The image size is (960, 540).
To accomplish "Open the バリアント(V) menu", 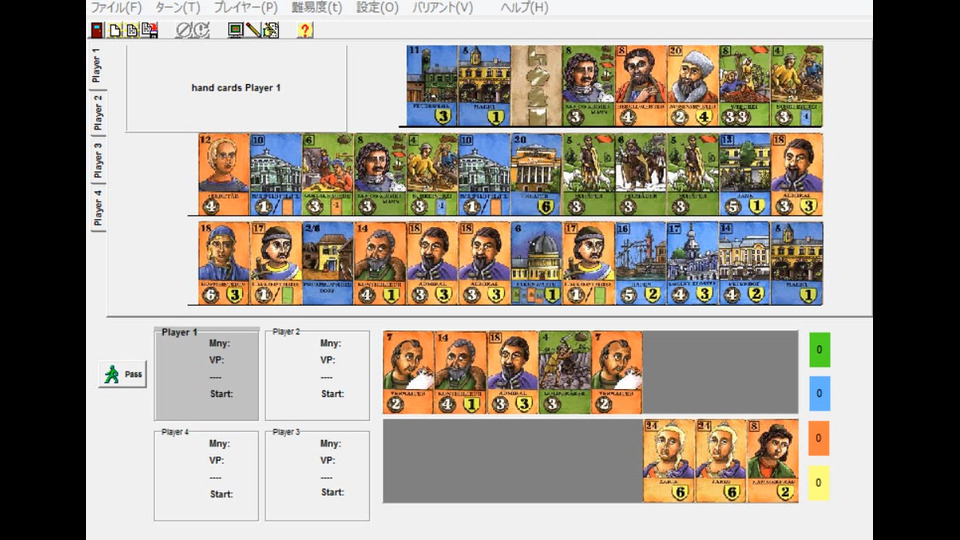I will pyautogui.click(x=442, y=7).
